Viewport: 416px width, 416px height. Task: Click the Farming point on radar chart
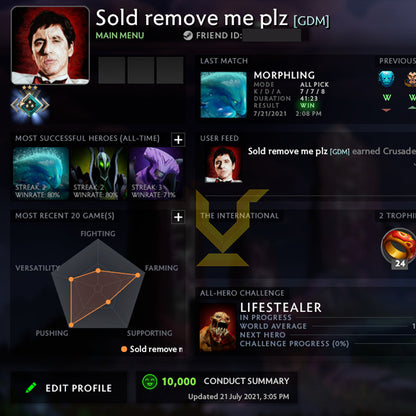pos(137,275)
